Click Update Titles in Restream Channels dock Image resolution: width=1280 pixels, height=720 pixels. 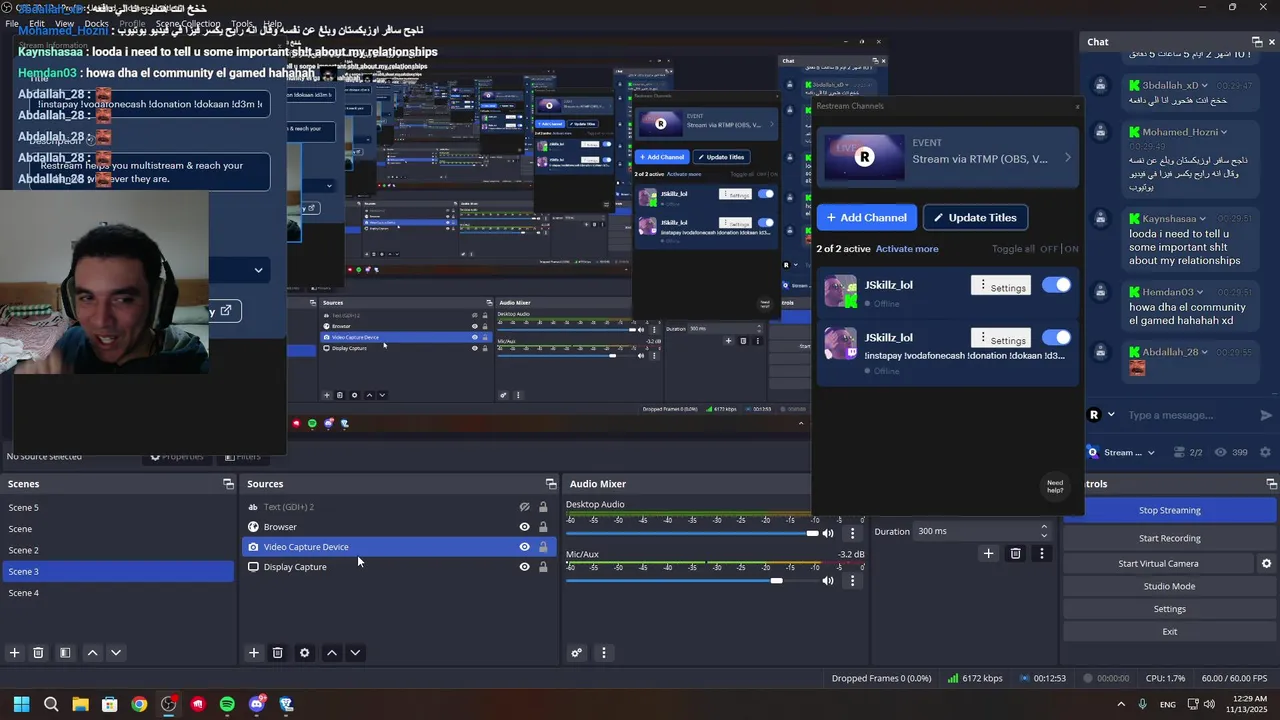975,217
